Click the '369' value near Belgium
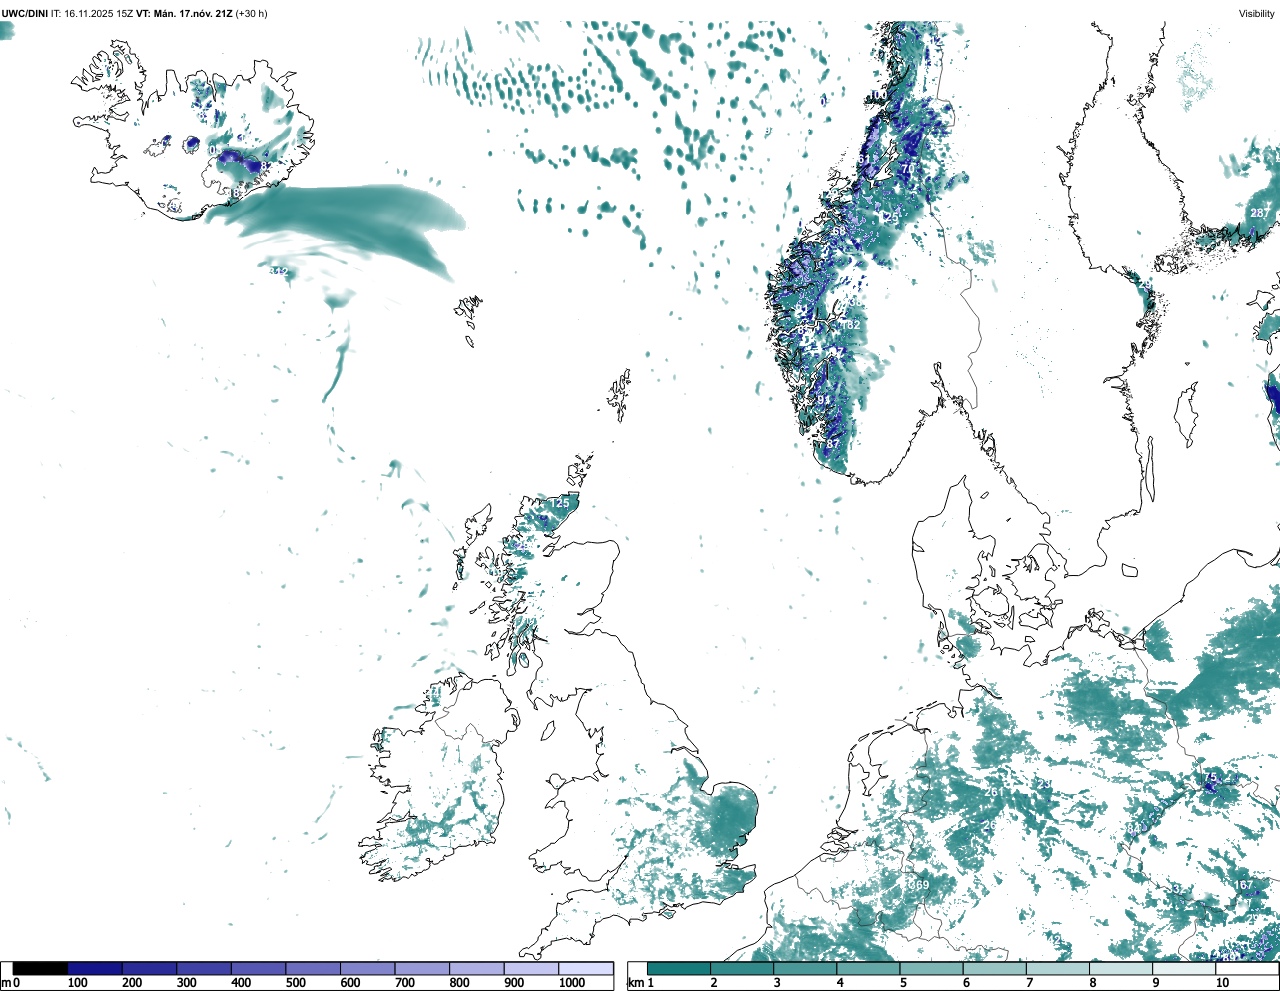Viewport: 1280px width, 991px height. 919,885
